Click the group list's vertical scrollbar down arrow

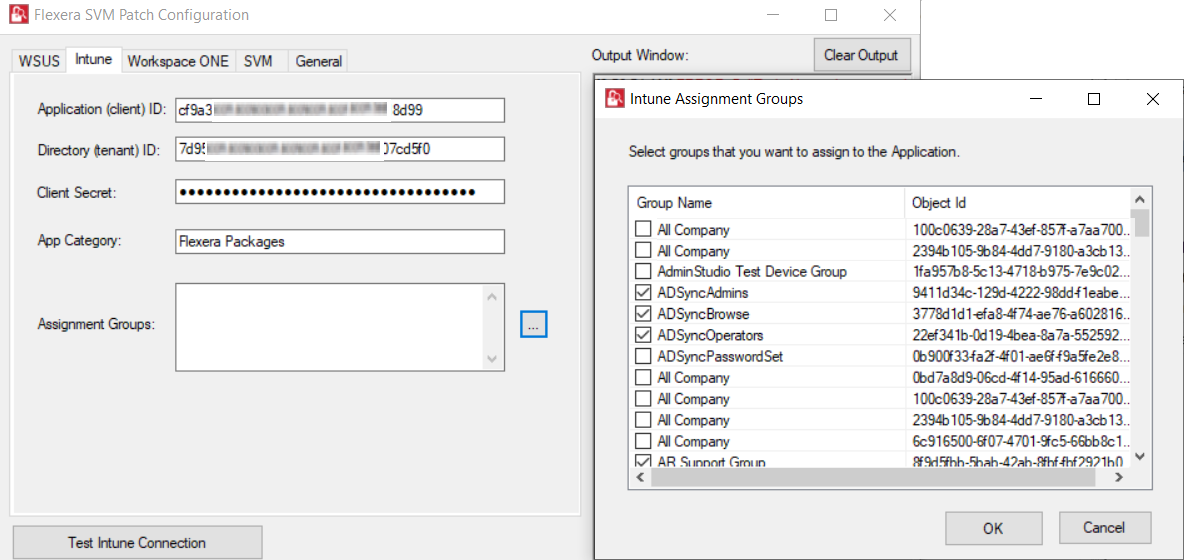point(1140,457)
